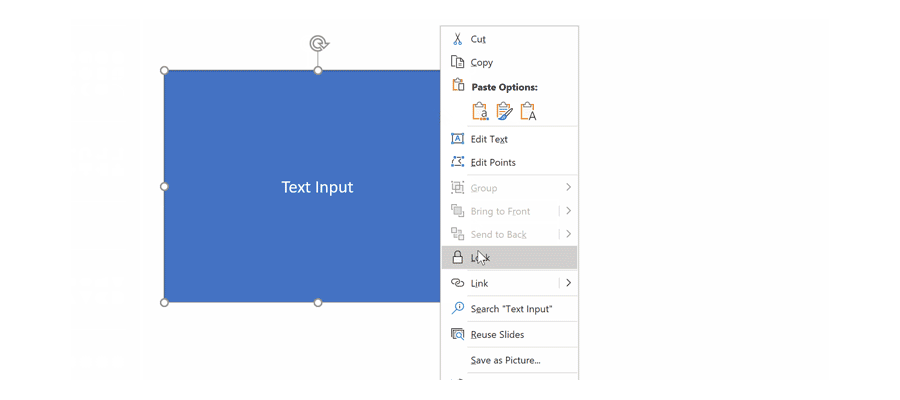Image resolution: width=900 pixels, height=400 pixels.
Task: Choose the first paste option, Use Destination Theme
Action: click(x=480, y=111)
